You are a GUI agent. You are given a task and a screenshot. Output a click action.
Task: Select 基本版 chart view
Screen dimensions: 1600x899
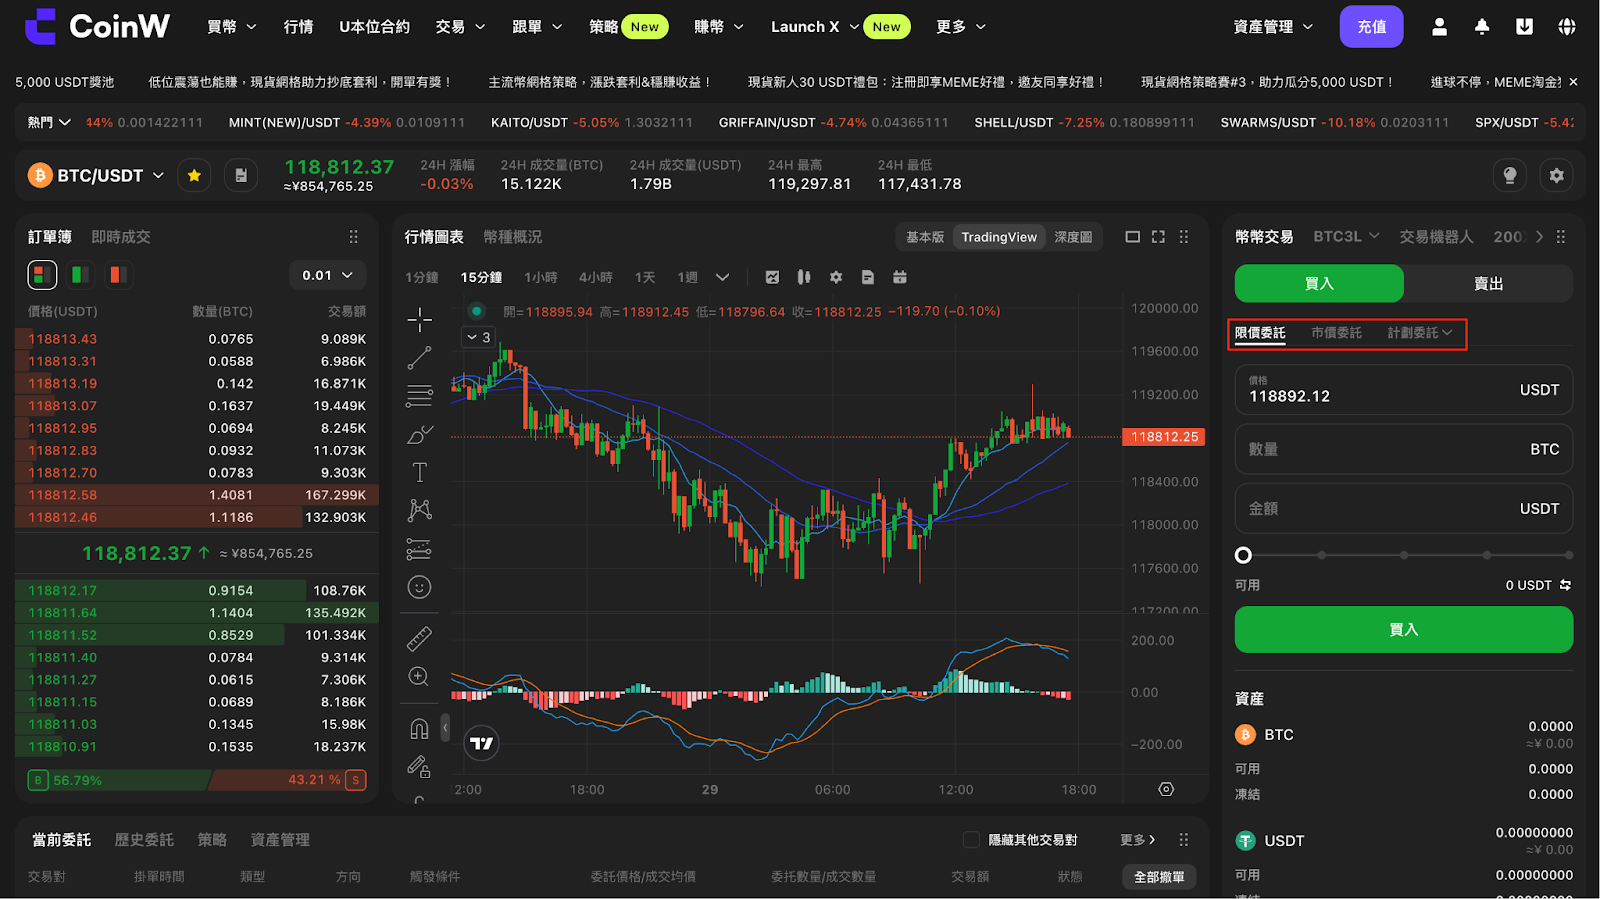925,237
